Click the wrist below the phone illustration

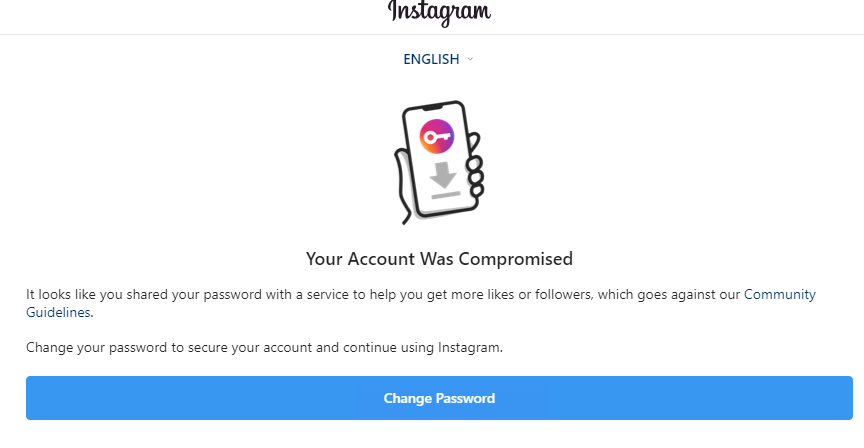coord(406,213)
